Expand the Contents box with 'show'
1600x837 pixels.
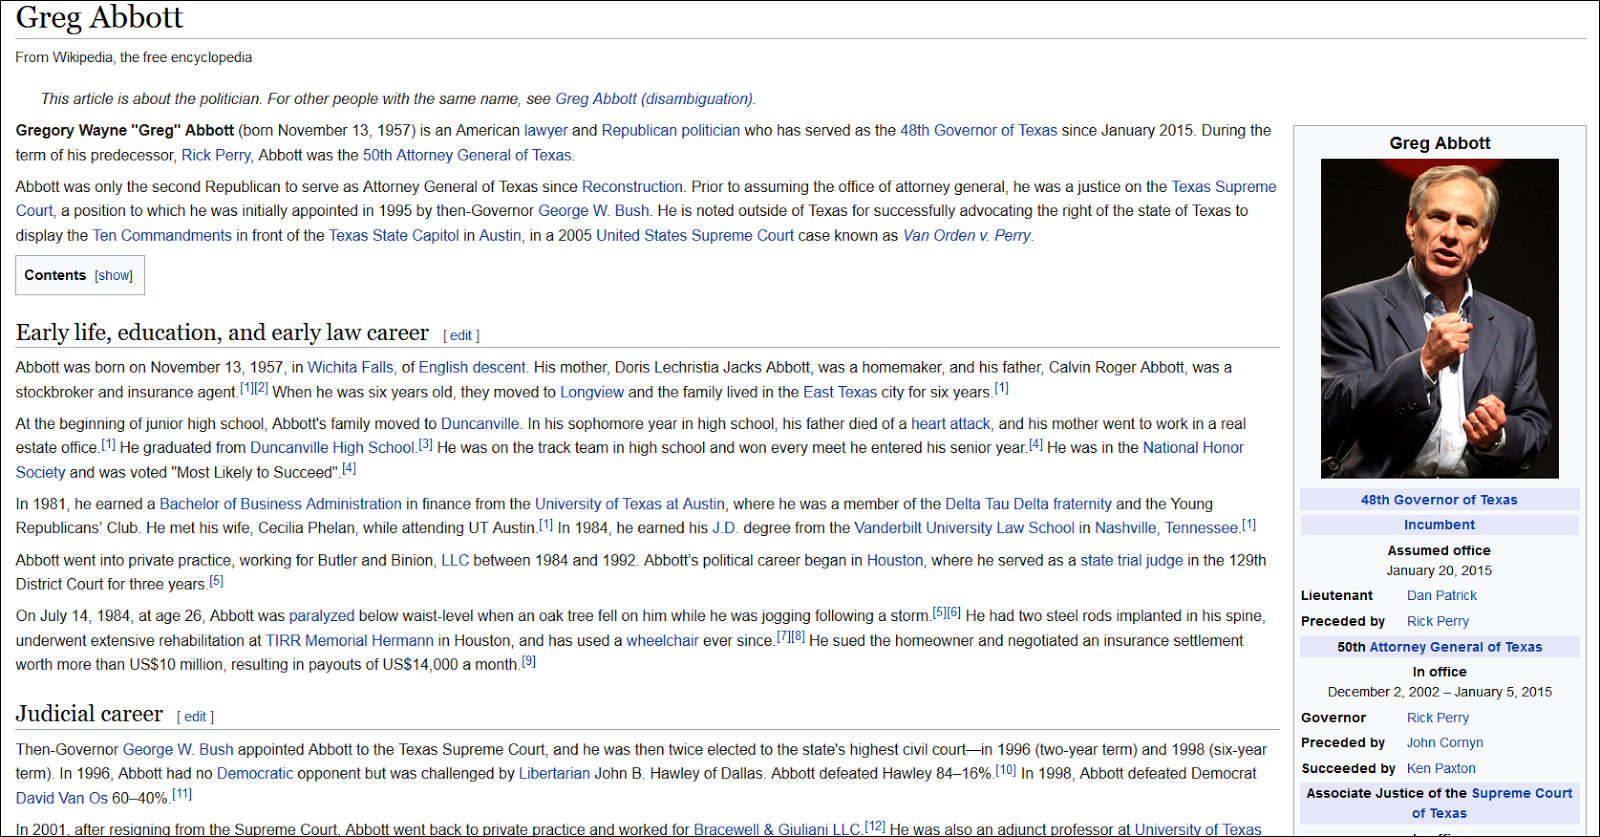(114, 276)
